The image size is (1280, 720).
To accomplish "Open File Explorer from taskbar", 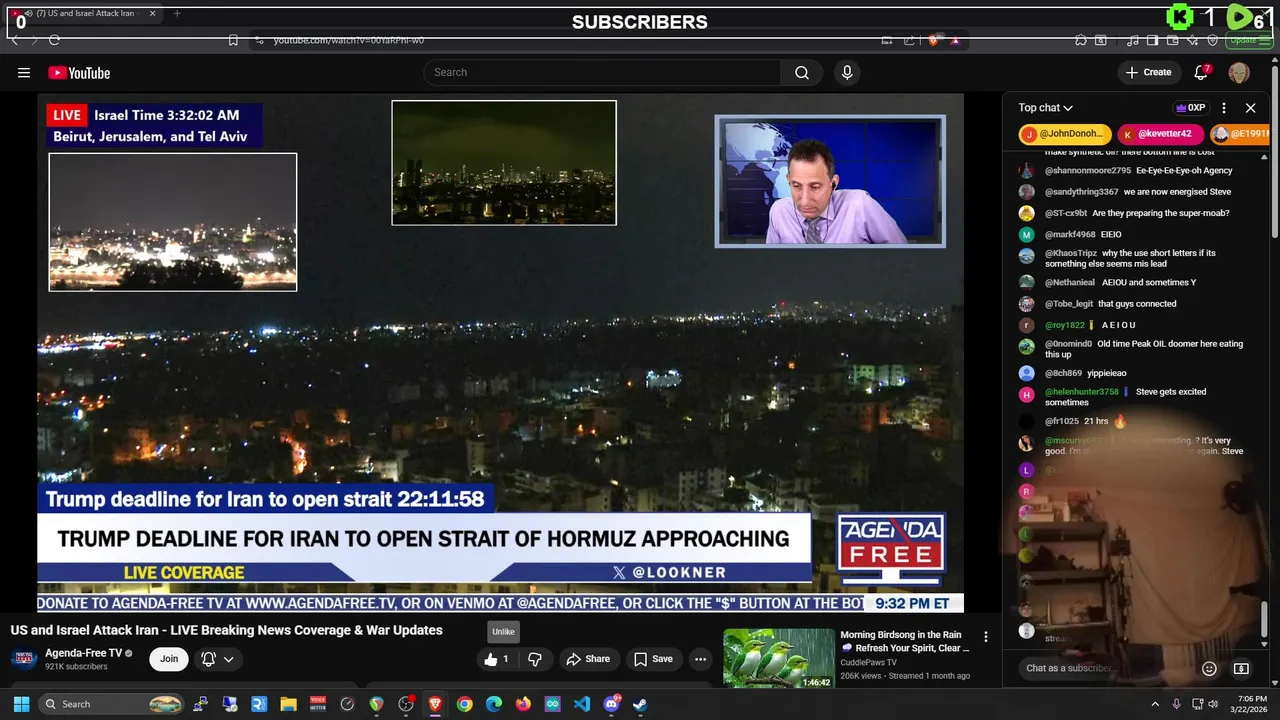I will 288,704.
